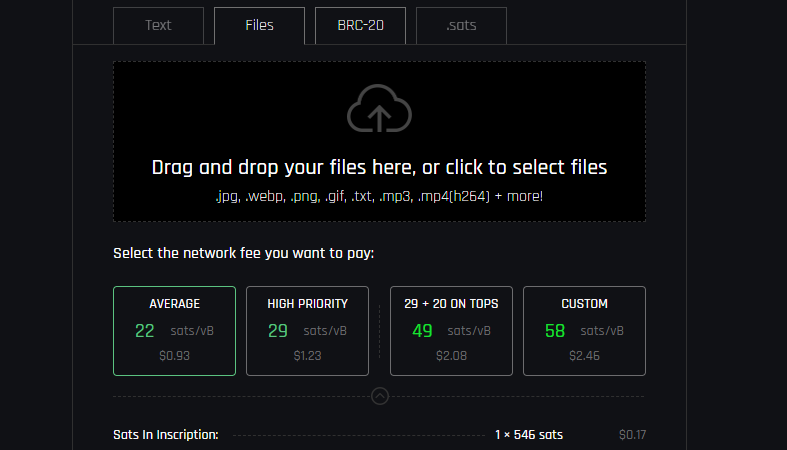
Task: Collapse fee options with the circled chevron
Action: [380, 396]
